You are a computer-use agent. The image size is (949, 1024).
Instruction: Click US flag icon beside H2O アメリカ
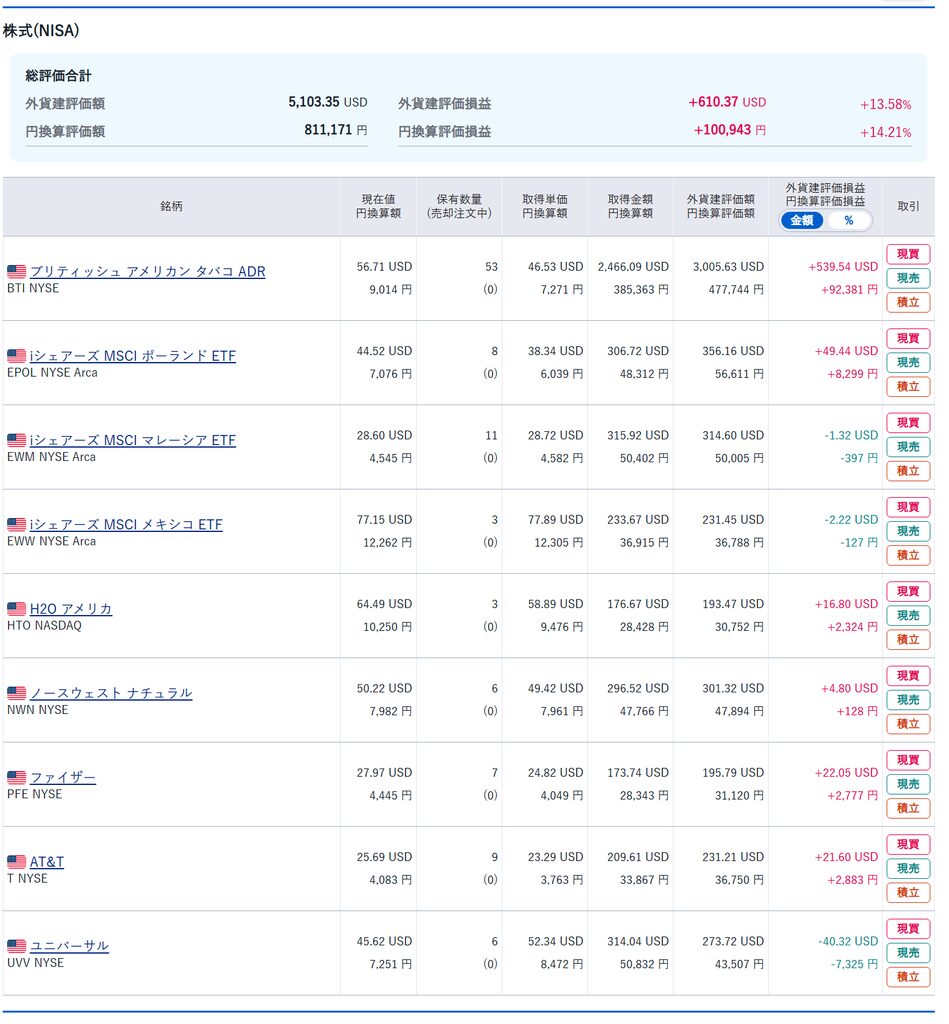[x=16, y=609]
